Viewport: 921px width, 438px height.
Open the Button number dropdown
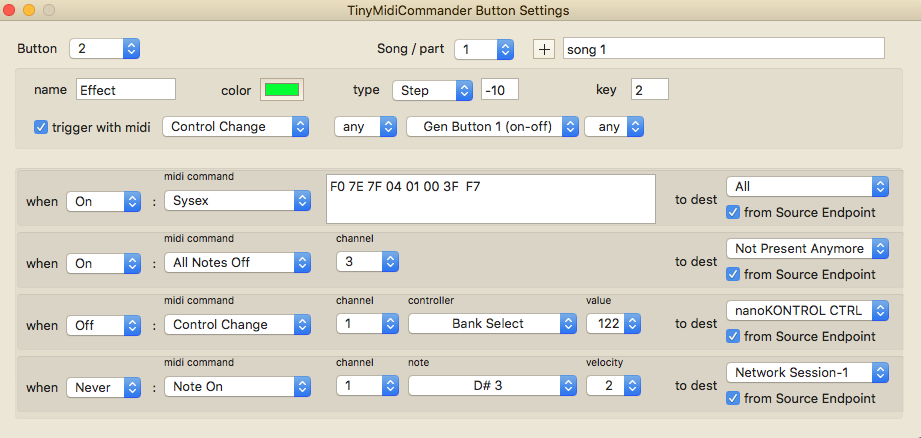pos(104,49)
